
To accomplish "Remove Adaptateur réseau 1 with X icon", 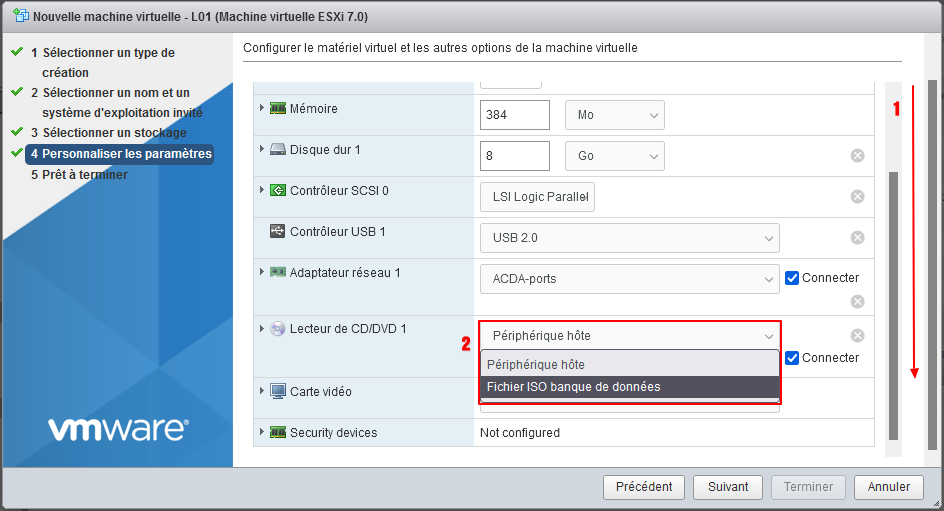I will (x=857, y=301).
